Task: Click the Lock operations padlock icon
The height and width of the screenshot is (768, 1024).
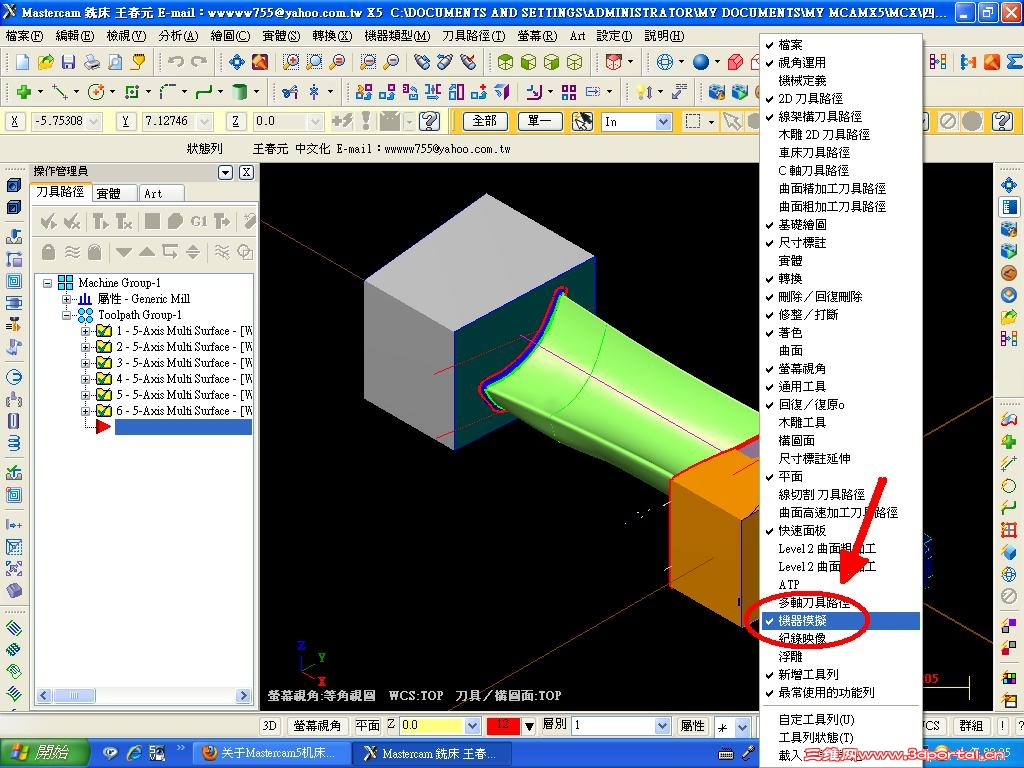Action: click(x=48, y=252)
